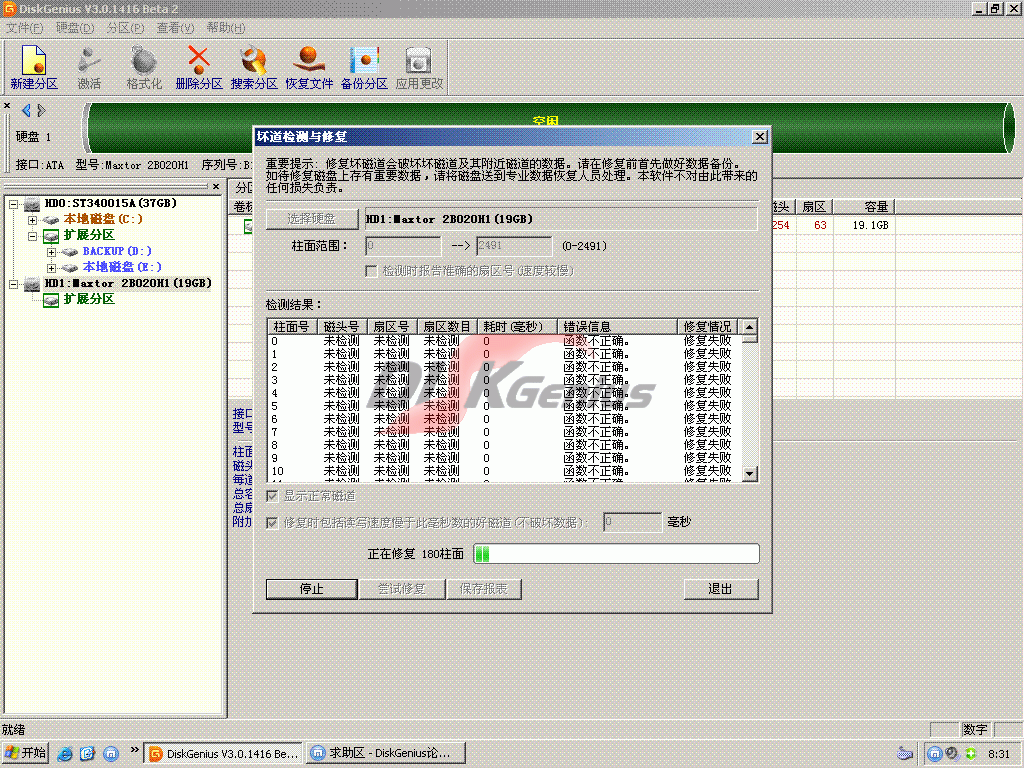1024x768 pixels.
Task: Toggle 修复时包括读写速度慢 checkbox
Action: pyautogui.click(x=272, y=522)
